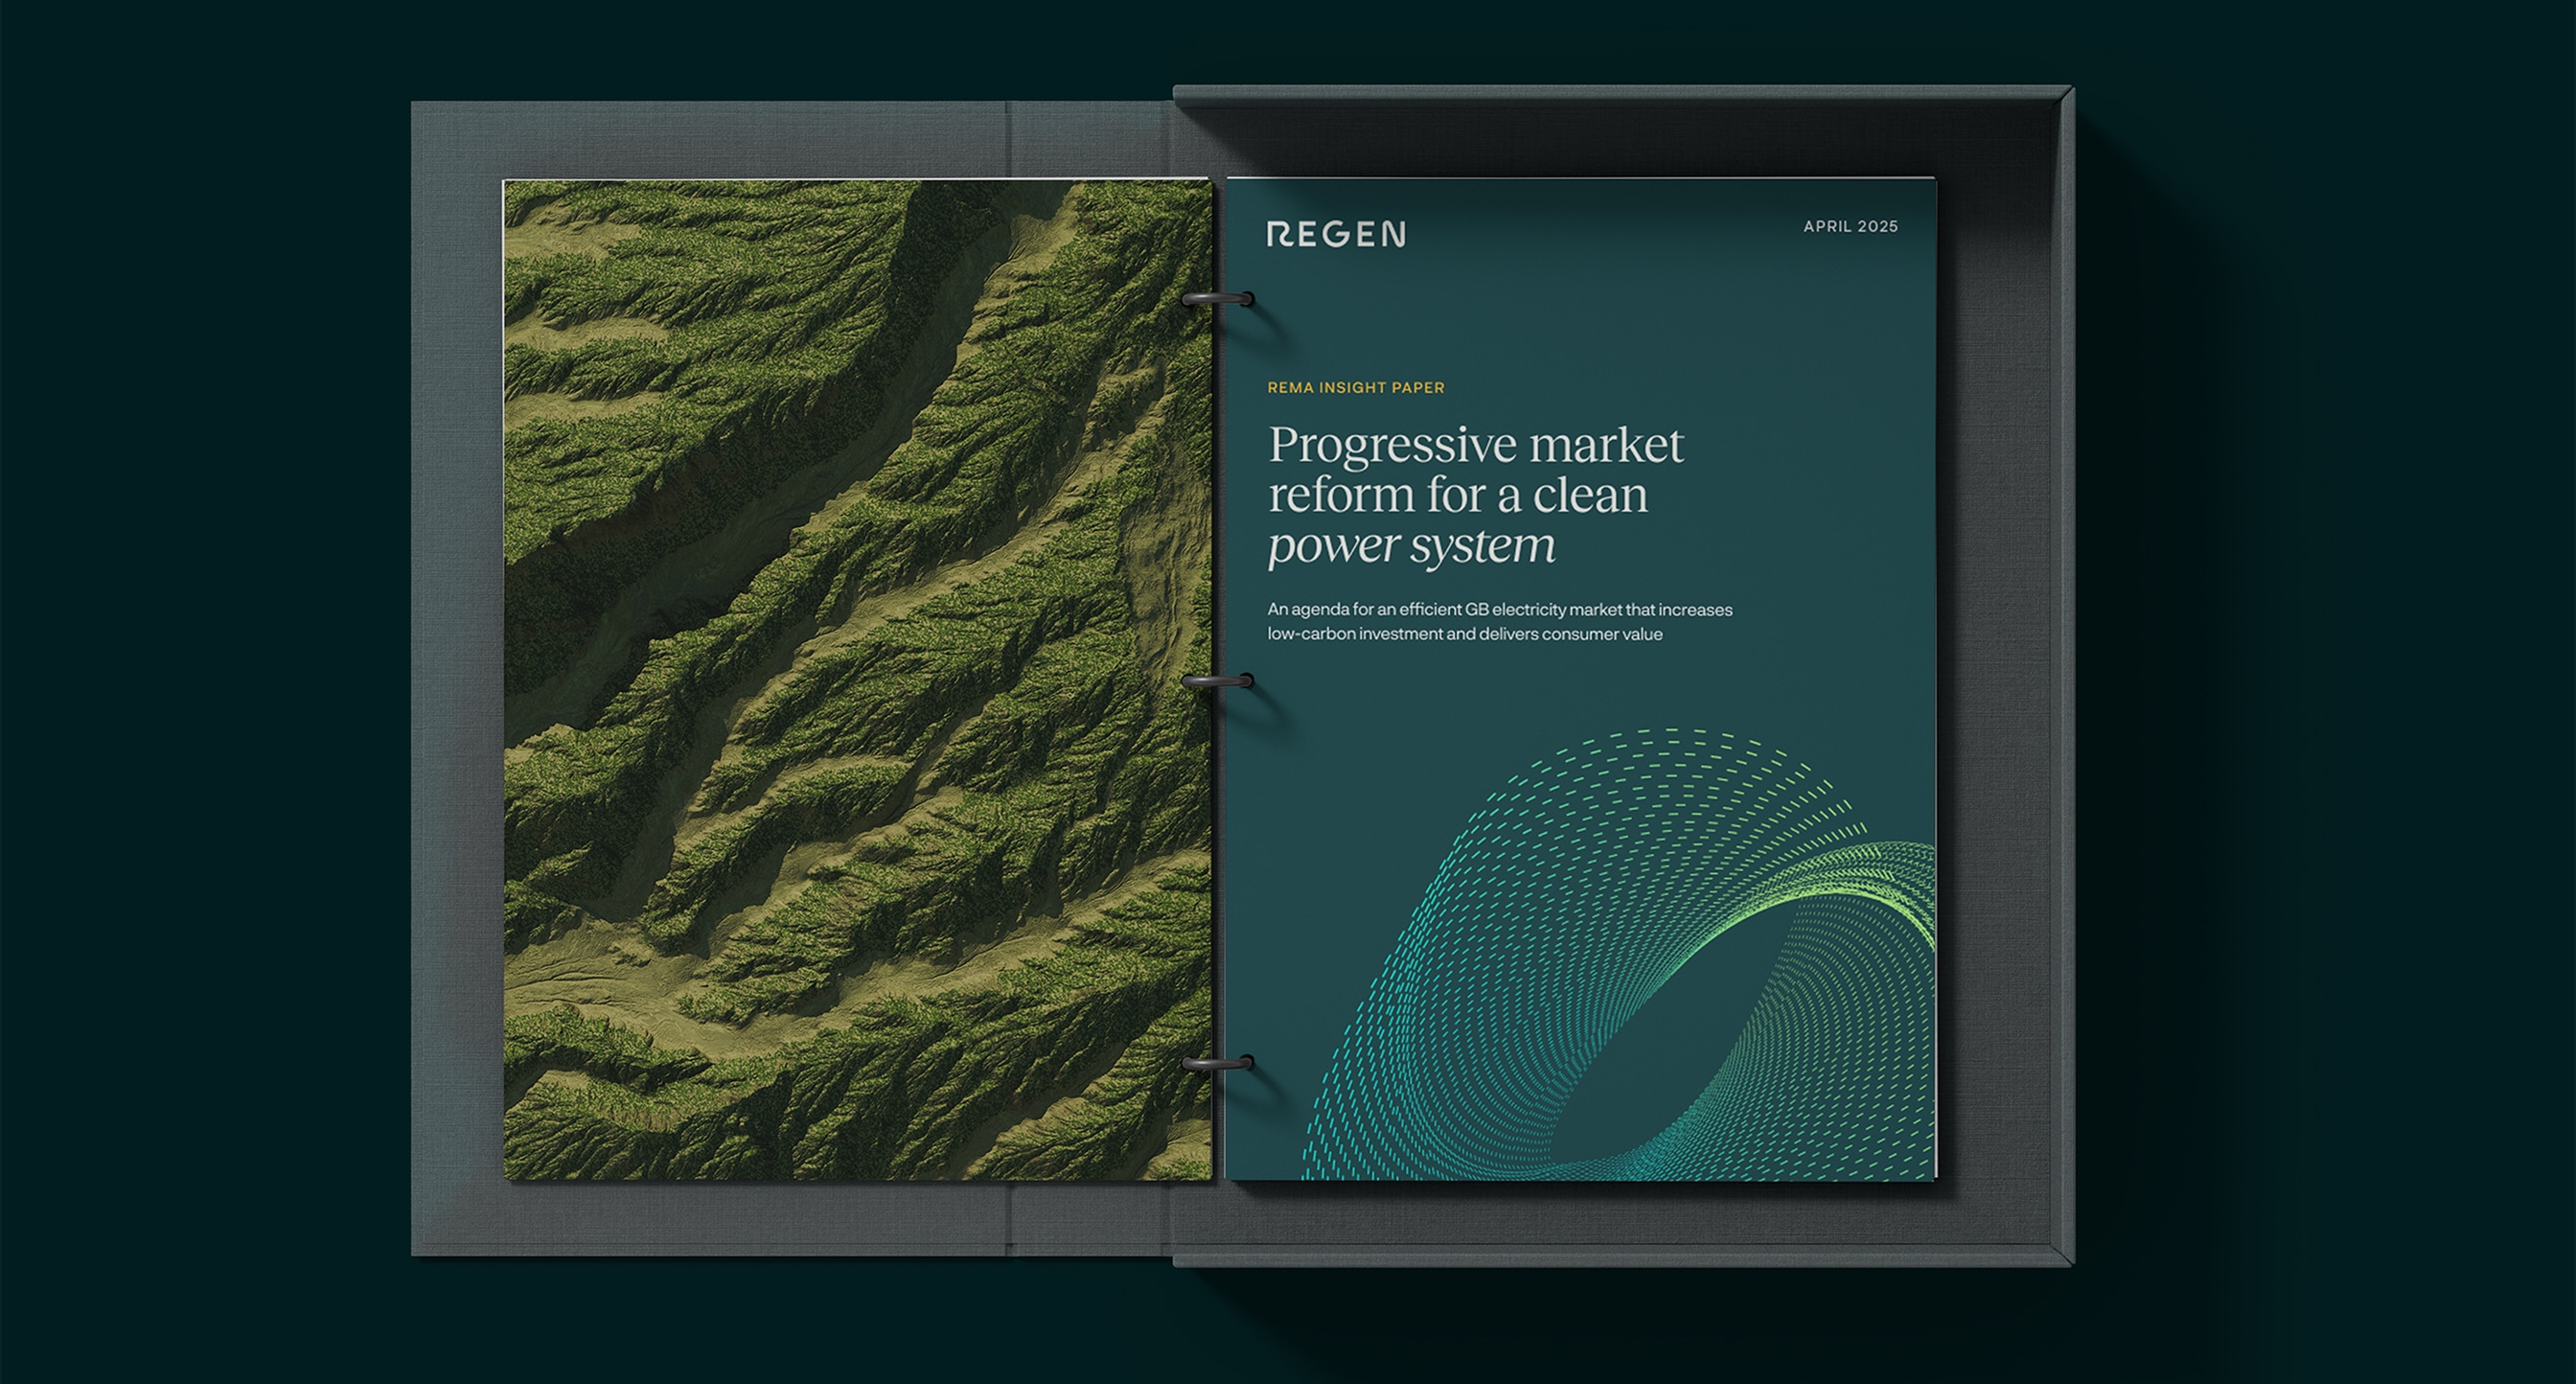
Task: Click the green terrain aerial image page
Action: coord(857,680)
